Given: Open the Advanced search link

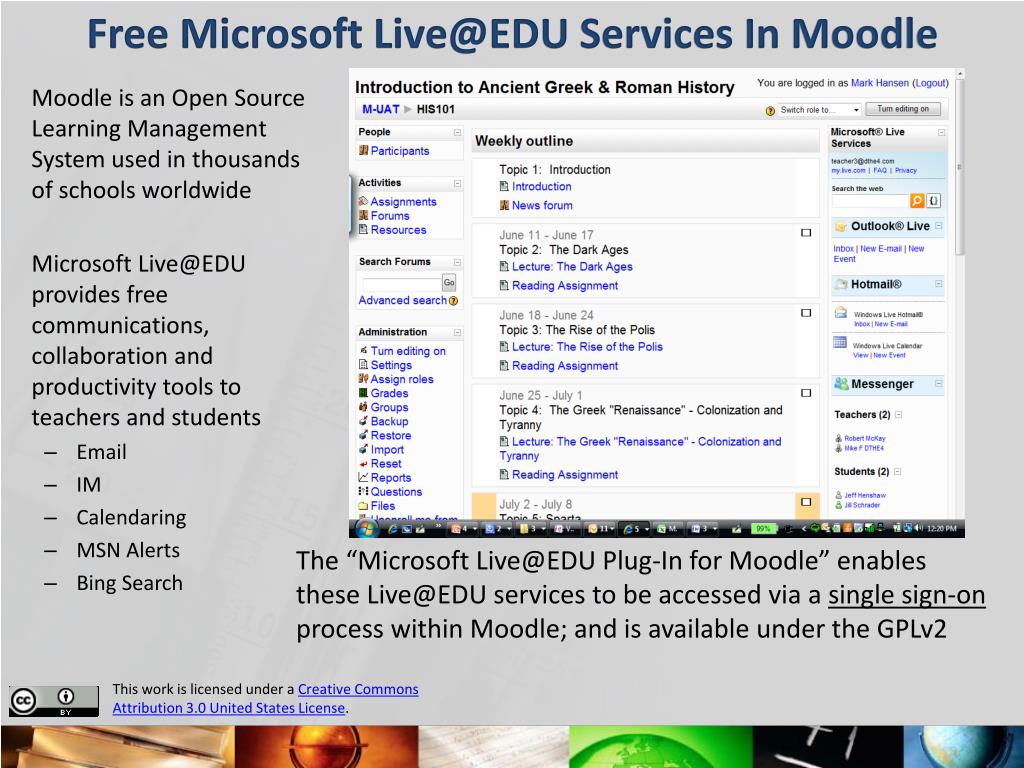Looking at the screenshot, I should tap(402, 300).
